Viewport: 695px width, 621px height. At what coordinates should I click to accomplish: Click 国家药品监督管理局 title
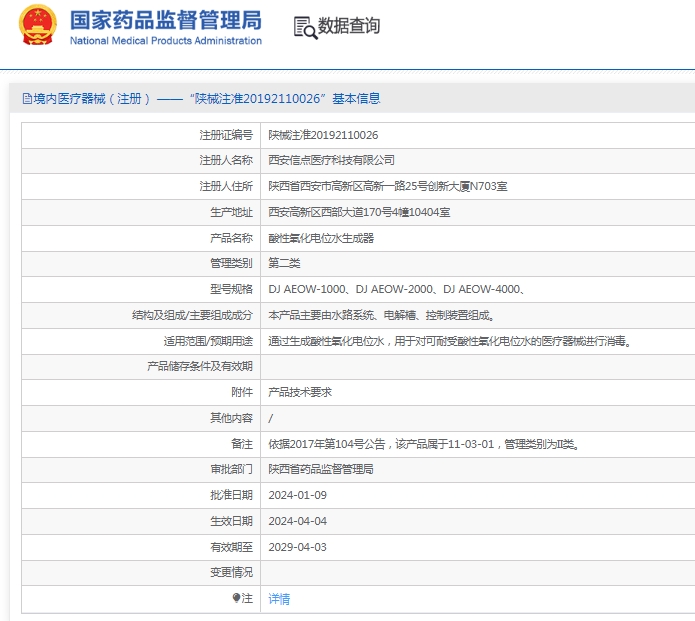point(166,20)
